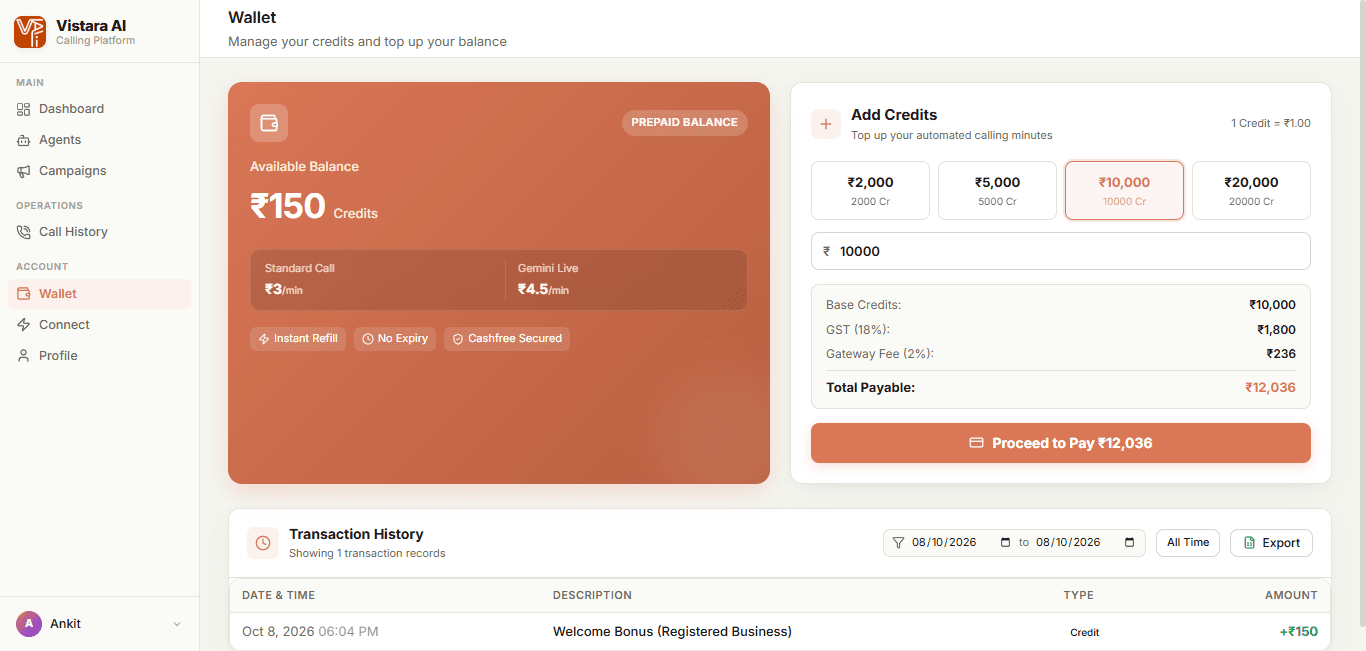Viewport: 1366px width, 651px height.
Task: Click the Gateway Fee ₹236 value
Action: [x=1281, y=354]
